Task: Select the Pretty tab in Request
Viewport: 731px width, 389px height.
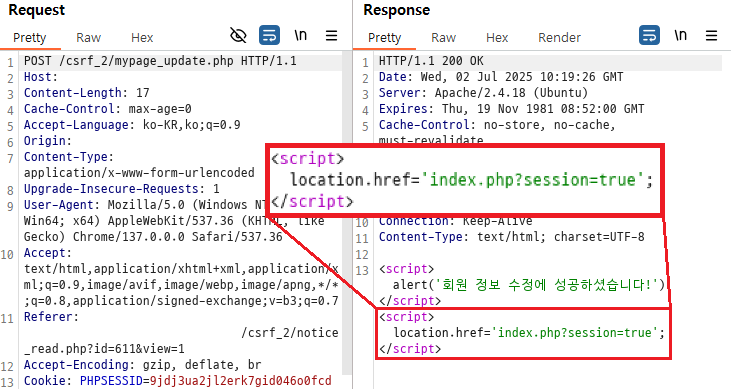Action: pyautogui.click(x=30, y=38)
